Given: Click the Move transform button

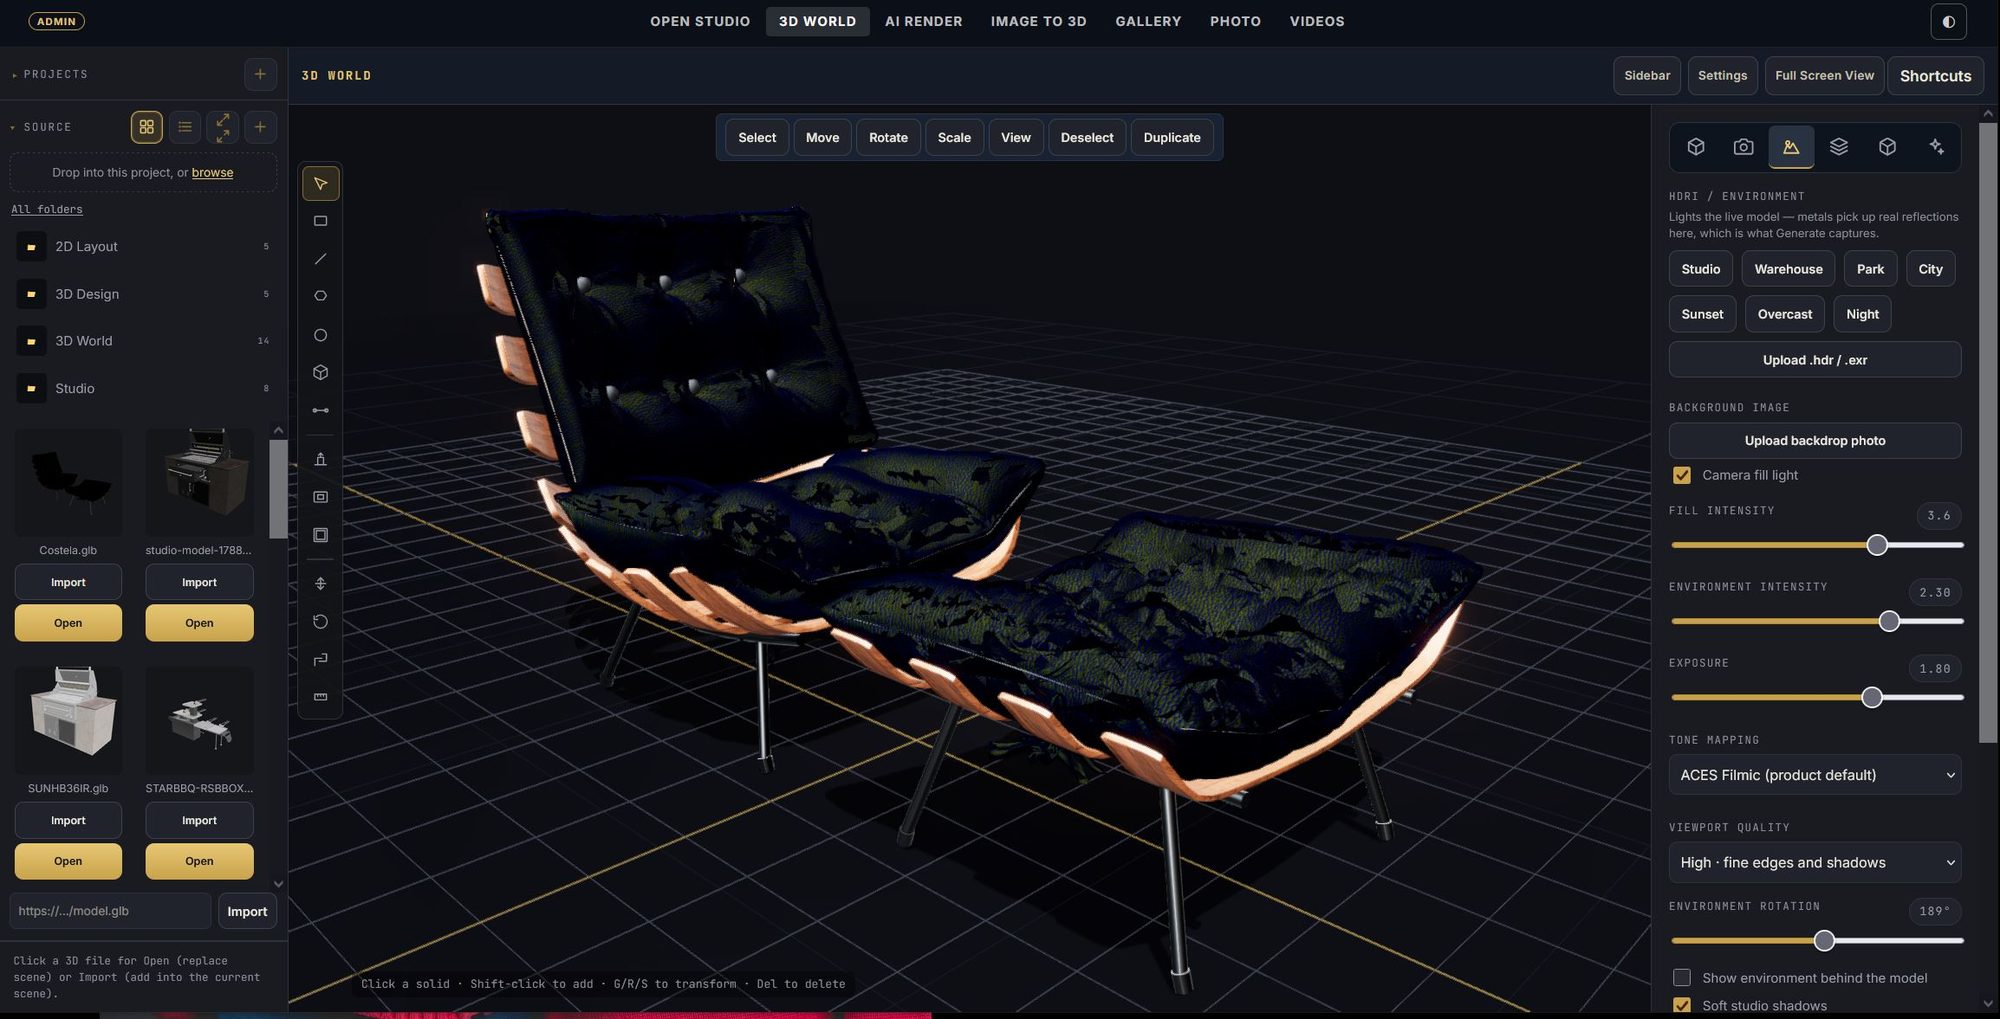Looking at the screenshot, I should coord(822,137).
